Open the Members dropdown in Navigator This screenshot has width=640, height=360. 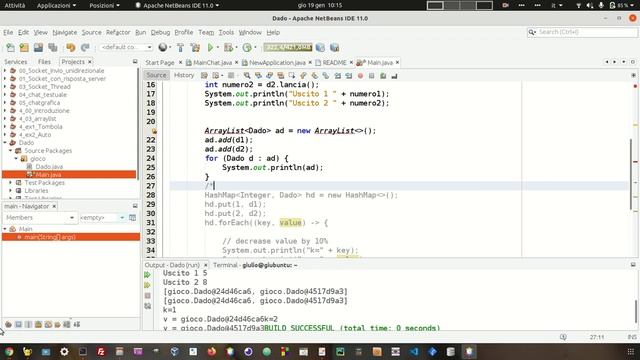tap(39, 218)
